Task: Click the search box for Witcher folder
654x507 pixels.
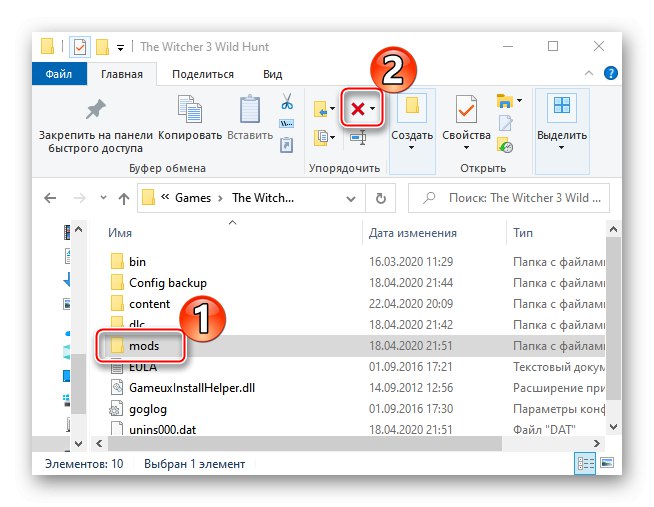Action: click(509, 198)
